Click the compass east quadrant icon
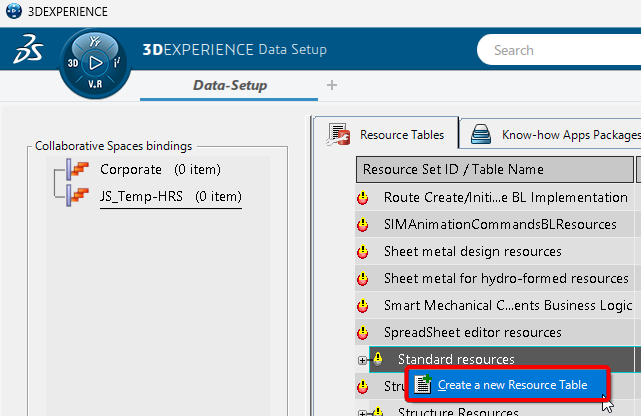641x416 pixels. pyautogui.click(x=117, y=63)
